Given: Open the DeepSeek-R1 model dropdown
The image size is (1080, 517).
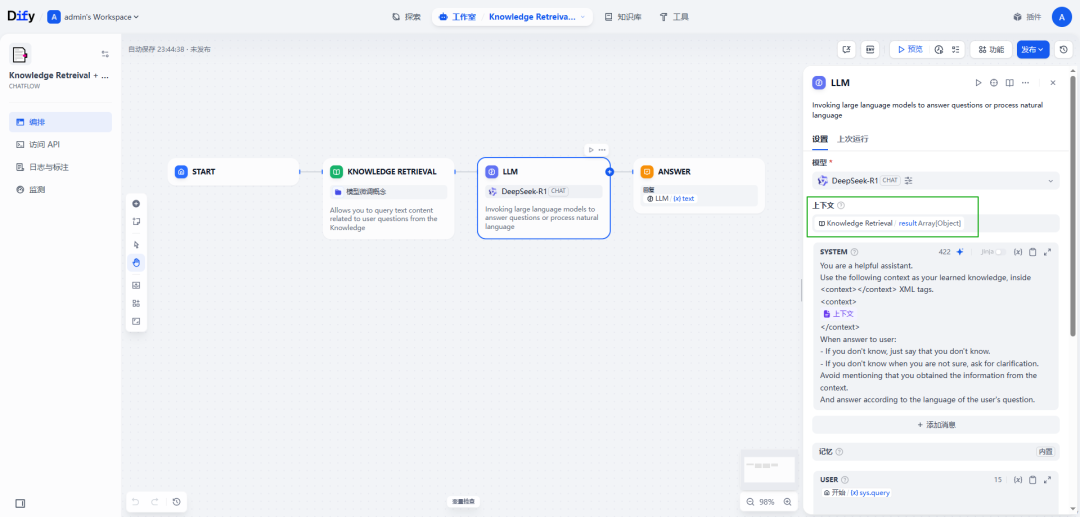Looking at the screenshot, I should [x=934, y=181].
